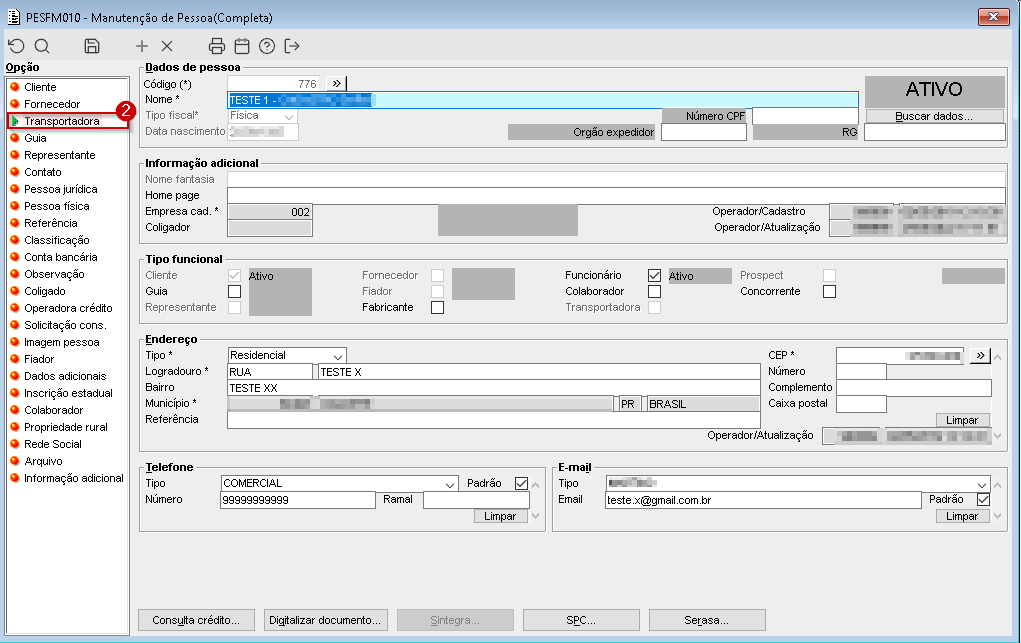This screenshot has width=1021, height=643.
Task: Click the exit door toolbar icon
Action: click(292, 46)
